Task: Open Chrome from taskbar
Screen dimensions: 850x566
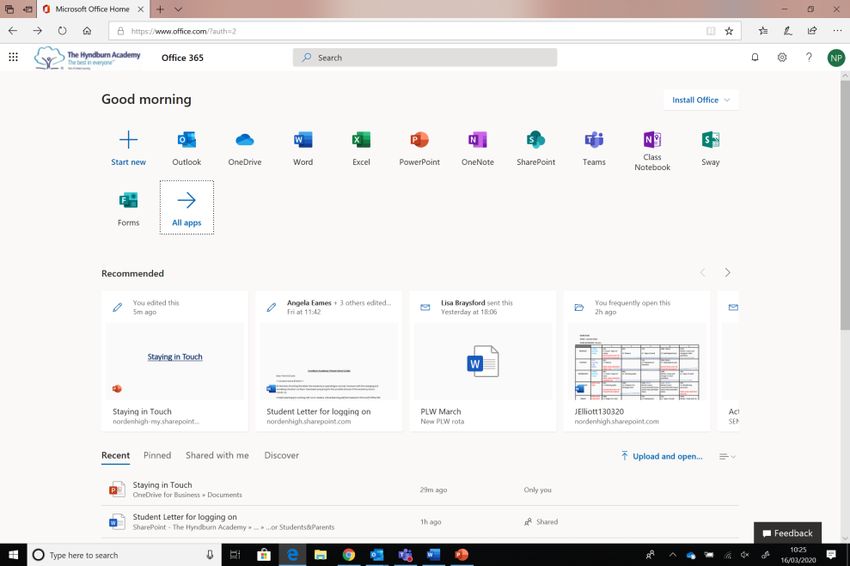Action: point(349,555)
